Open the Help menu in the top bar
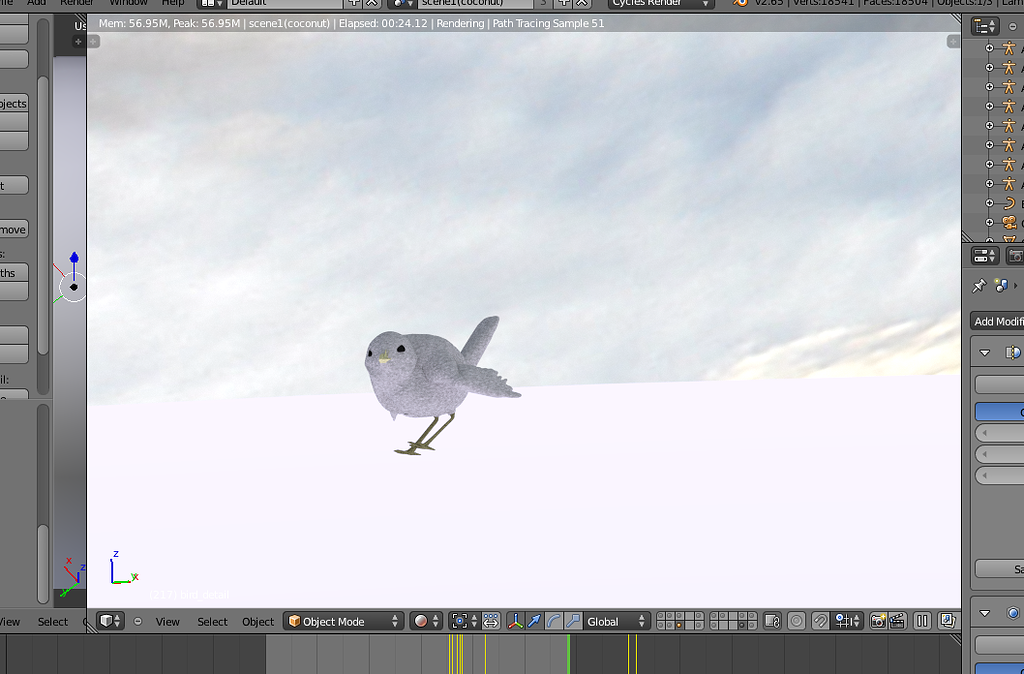This screenshot has height=674, width=1024. tap(172, 3)
